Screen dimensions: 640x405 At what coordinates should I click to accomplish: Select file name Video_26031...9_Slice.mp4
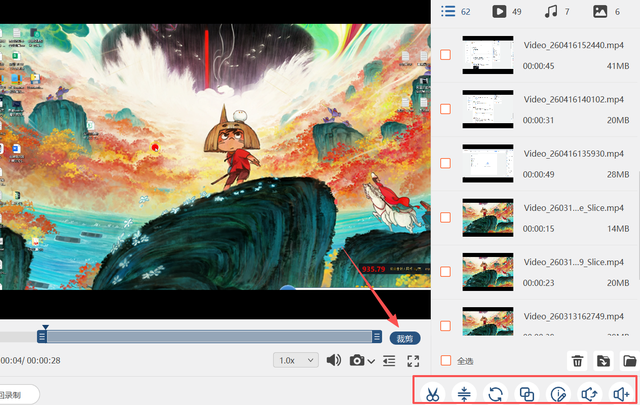point(573,262)
